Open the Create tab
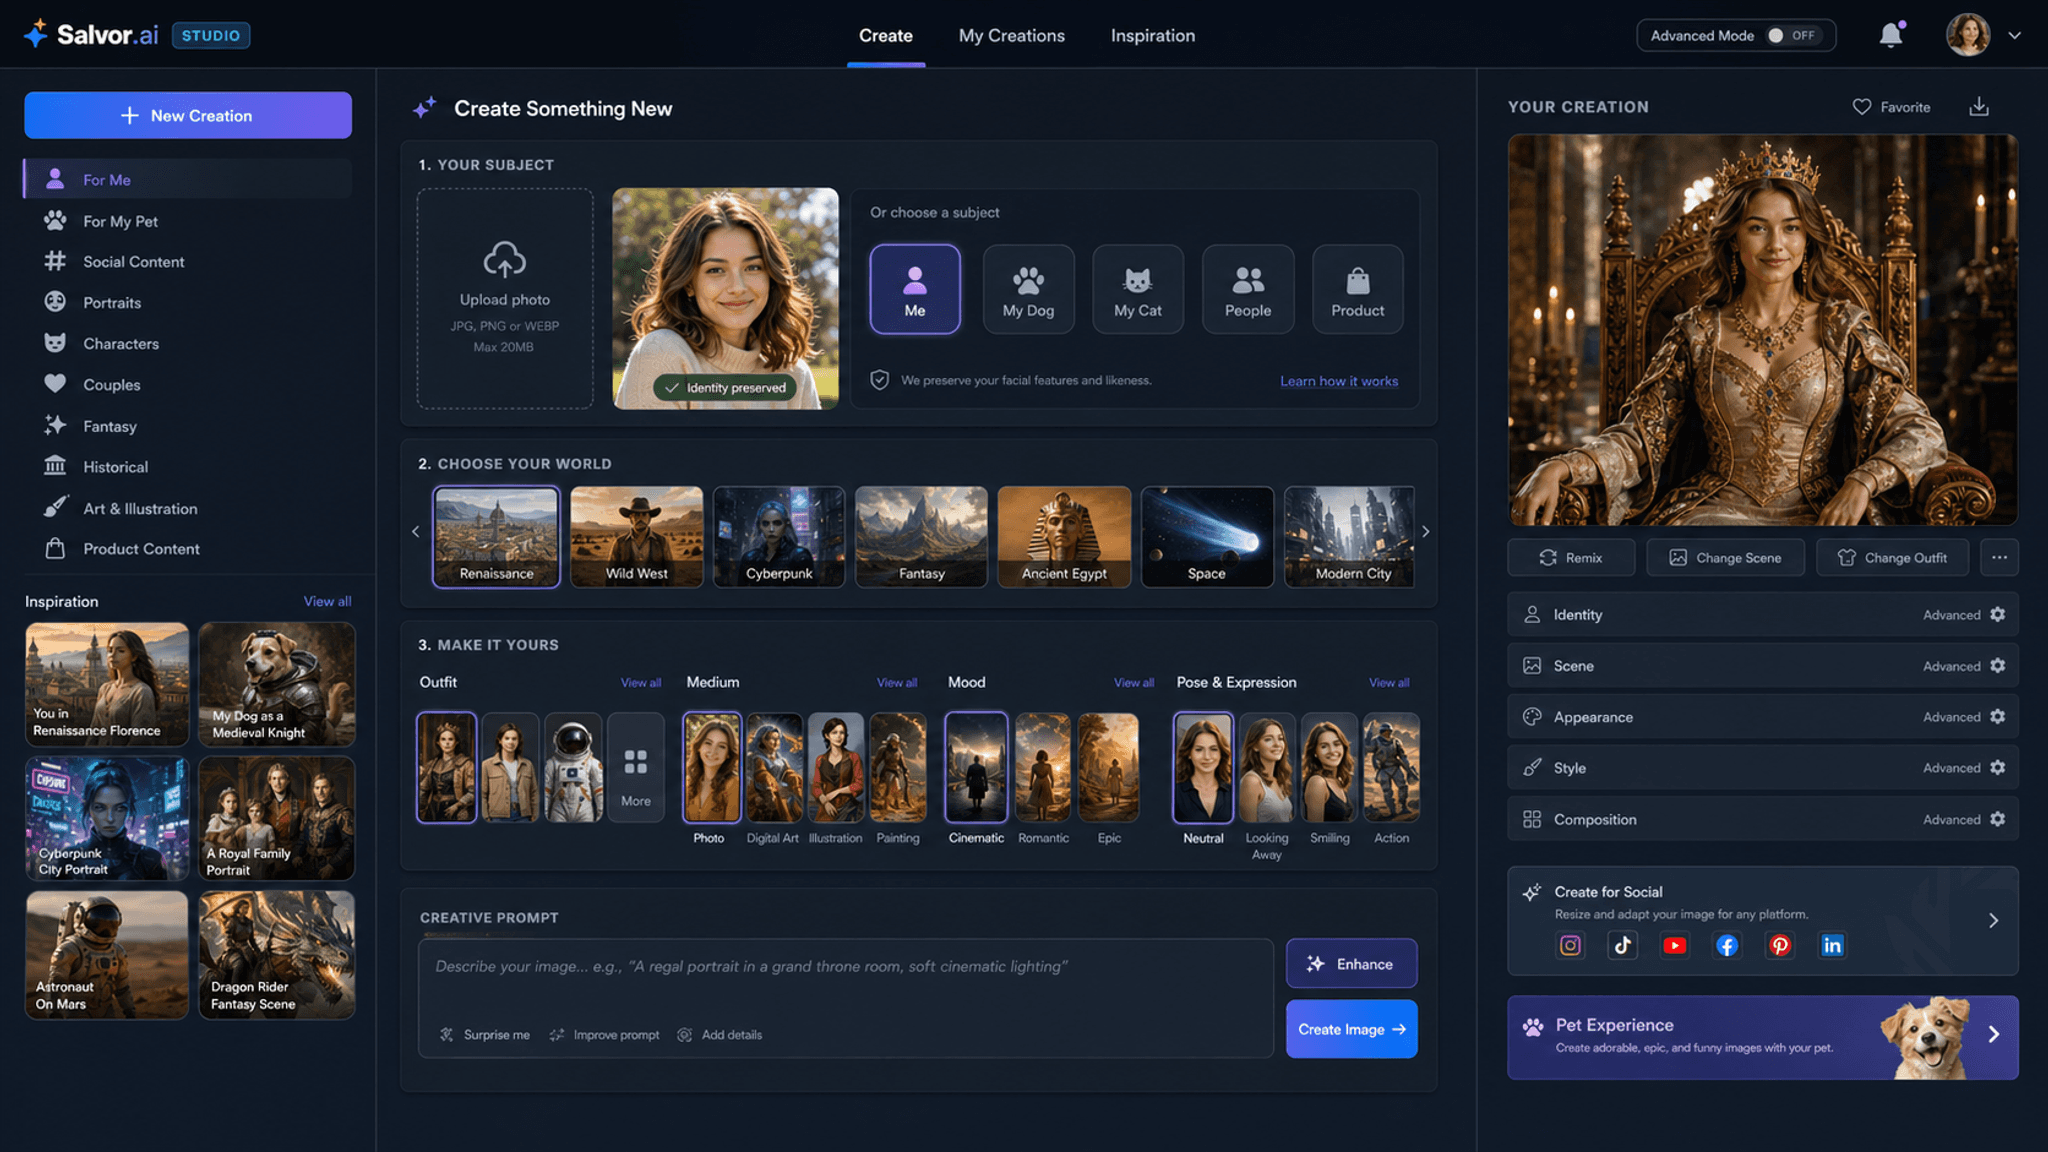The image size is (2048, 1152). coord(886,35)
